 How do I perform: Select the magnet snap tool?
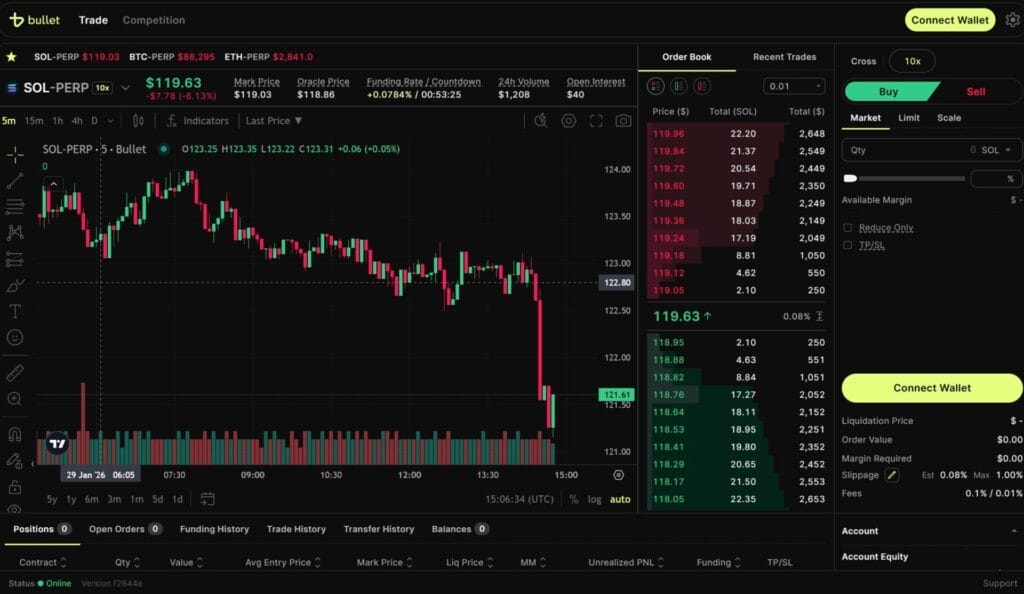pos(15,435)
